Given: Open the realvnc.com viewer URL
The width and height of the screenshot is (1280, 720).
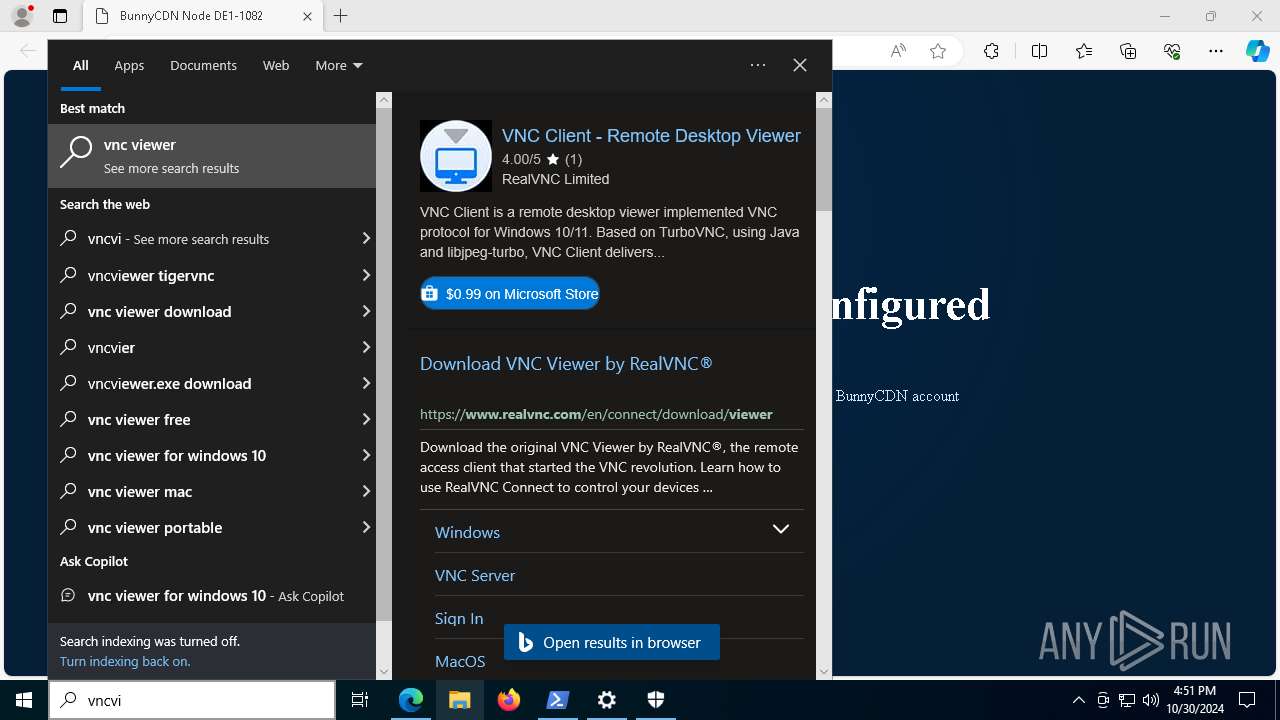Looking at the screenshot, I should pyautogui.click(x=596, y=414).
